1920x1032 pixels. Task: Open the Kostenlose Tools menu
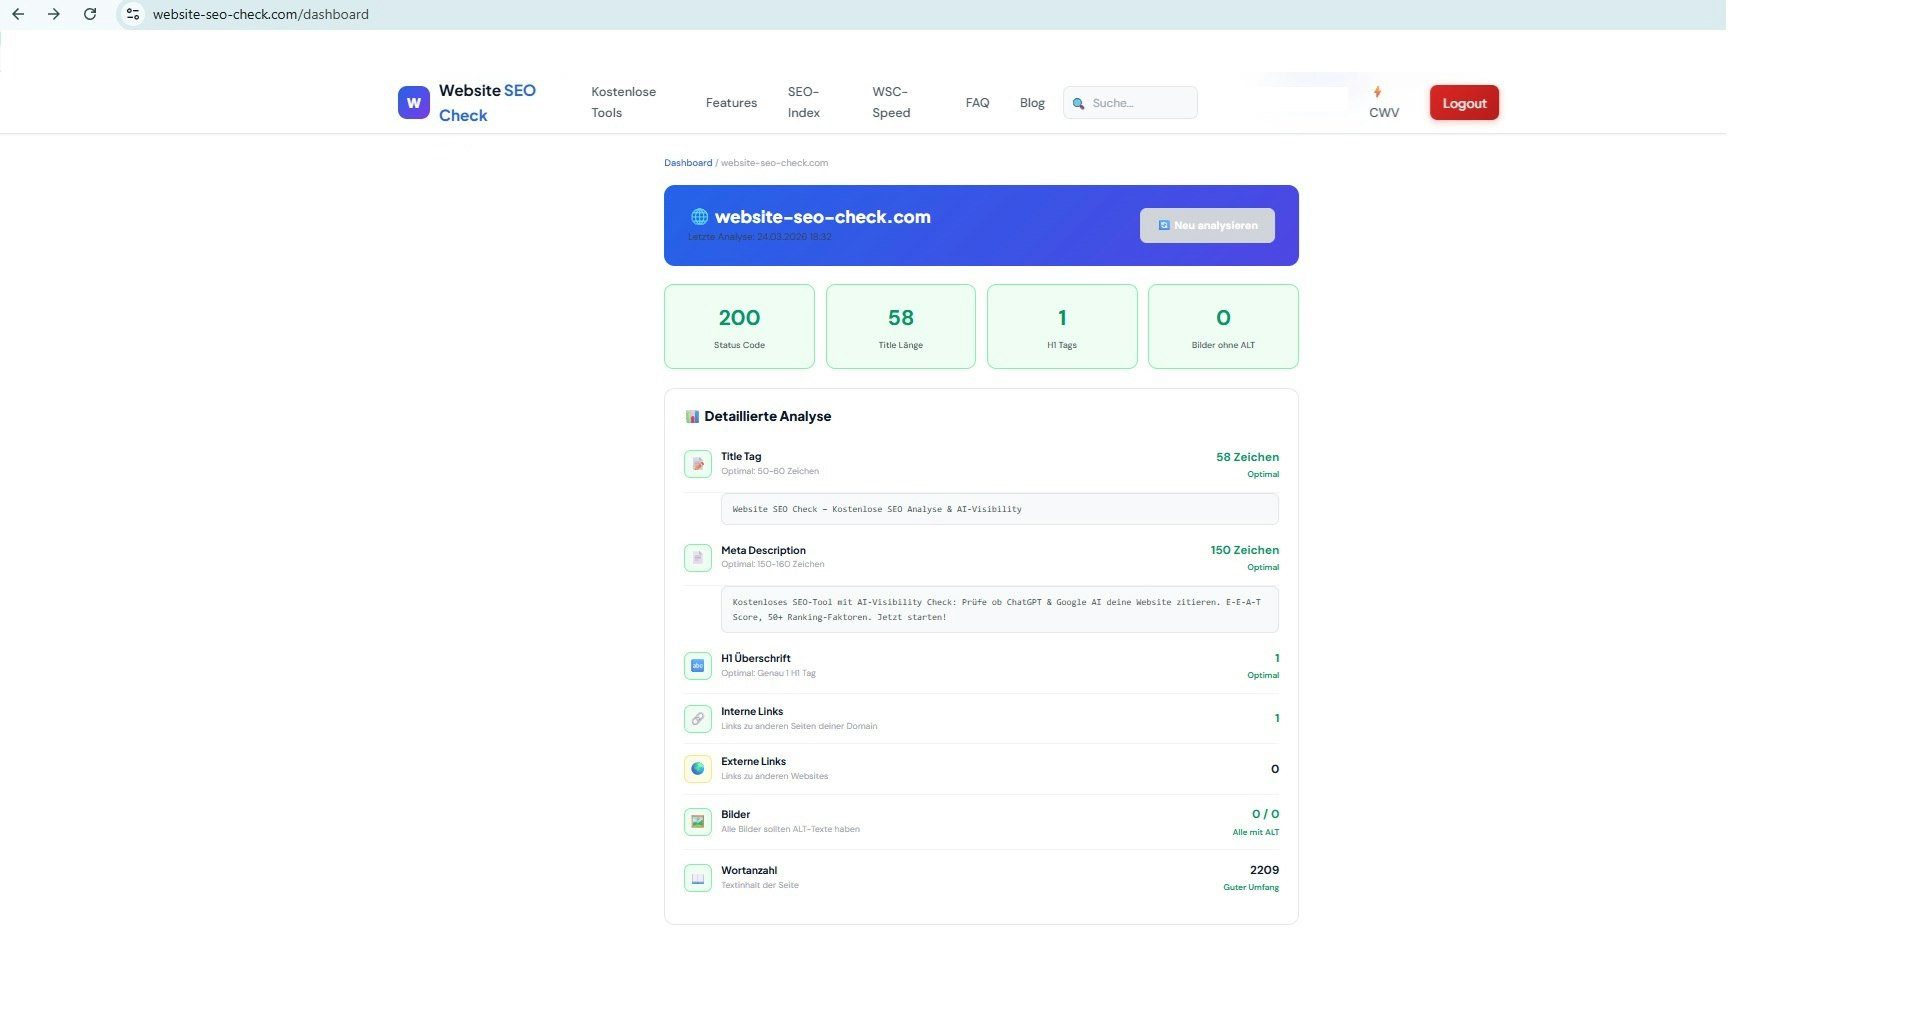click(622, 102)
